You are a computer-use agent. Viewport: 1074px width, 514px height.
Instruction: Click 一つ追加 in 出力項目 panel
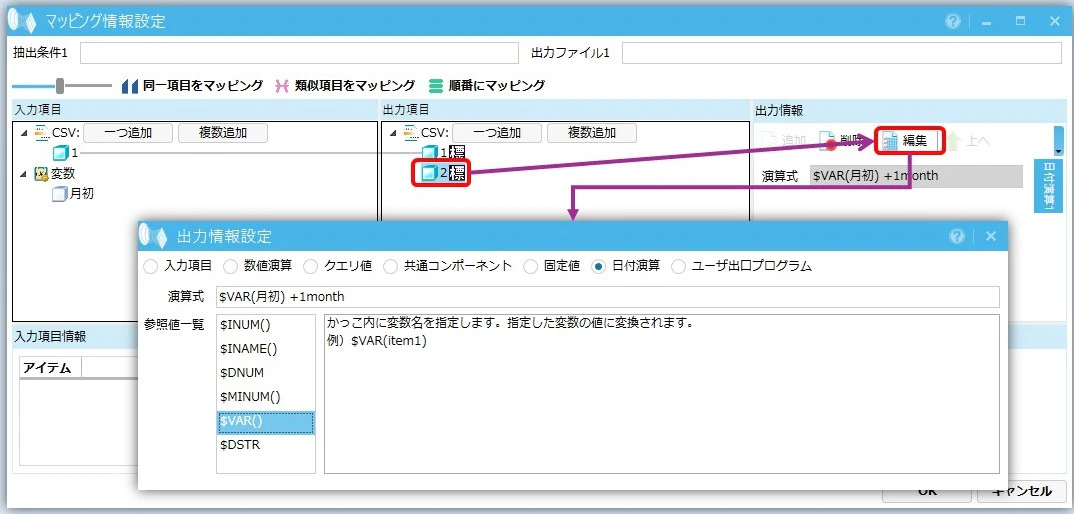pos(497,133)
